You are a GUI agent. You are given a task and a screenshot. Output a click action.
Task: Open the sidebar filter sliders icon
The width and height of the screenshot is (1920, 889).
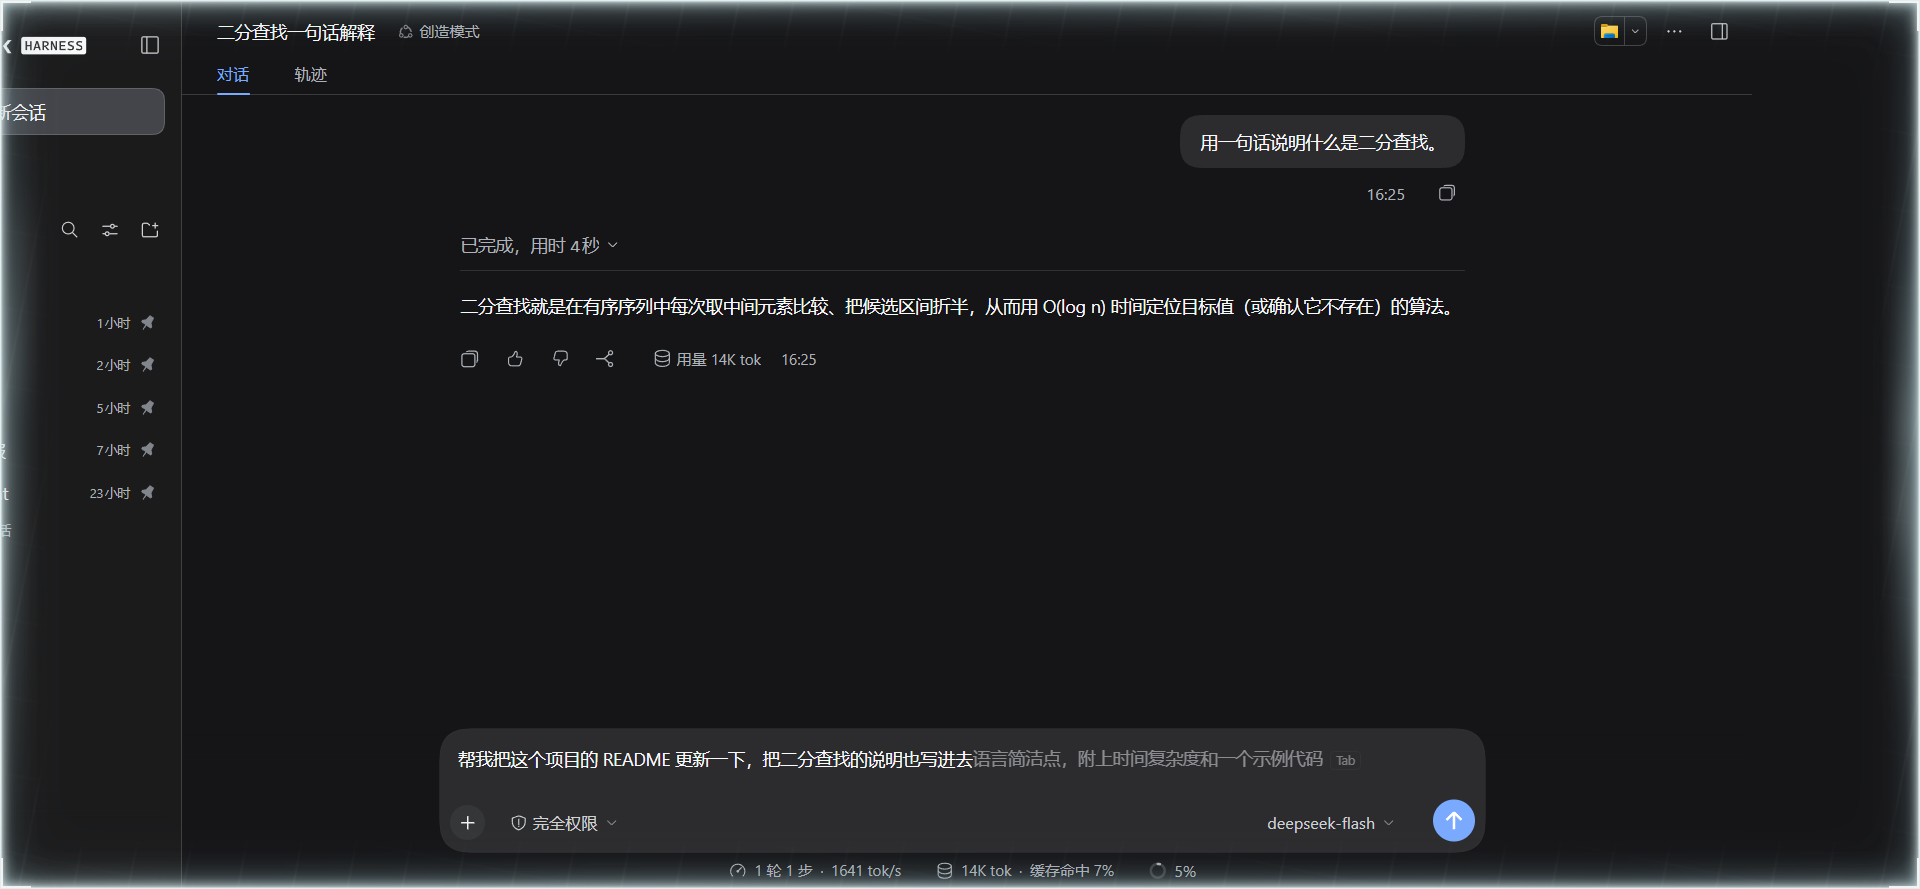[x=110, y=230]
